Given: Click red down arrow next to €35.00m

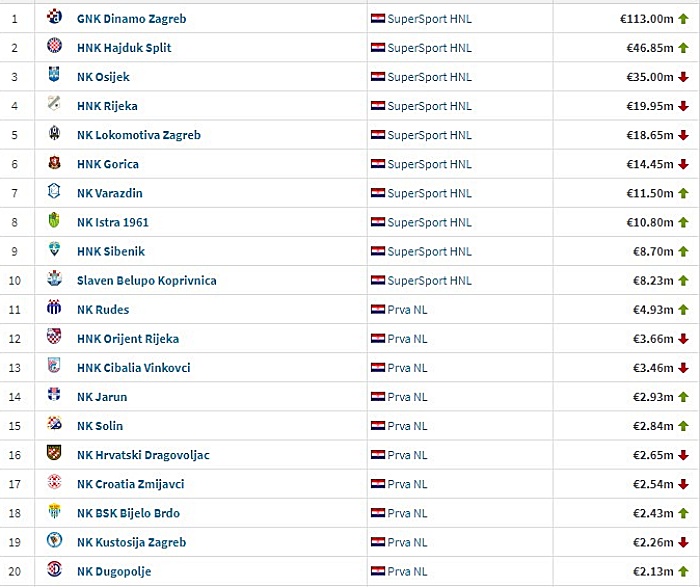Looking at the screenshot, I should (x=683, y=77).
